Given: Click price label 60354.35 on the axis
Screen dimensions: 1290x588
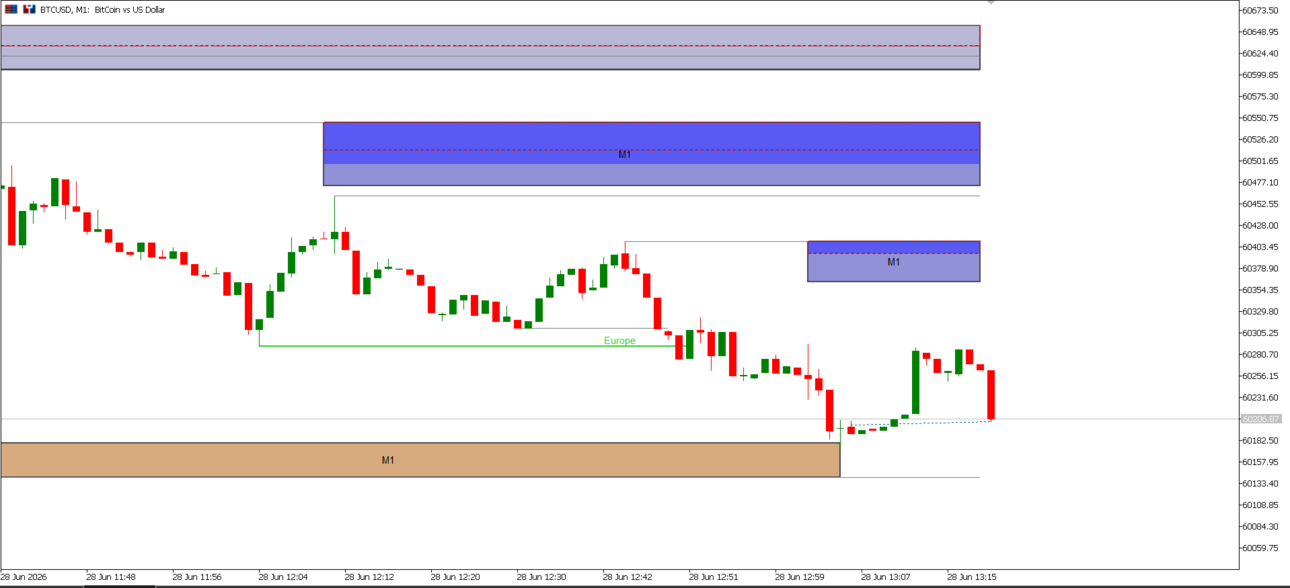Looking at the screenshot, I should coord(1260,290).
